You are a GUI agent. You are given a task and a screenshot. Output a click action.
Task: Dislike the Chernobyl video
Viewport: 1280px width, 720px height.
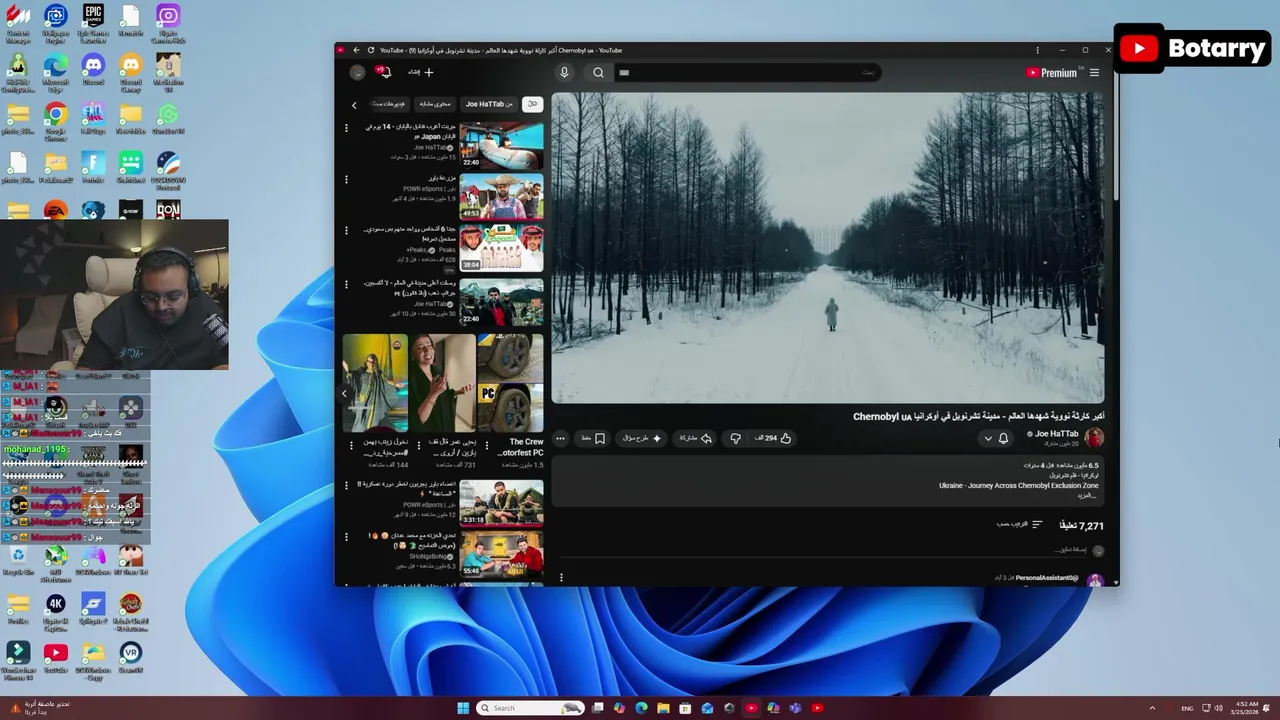pos(736,438)
